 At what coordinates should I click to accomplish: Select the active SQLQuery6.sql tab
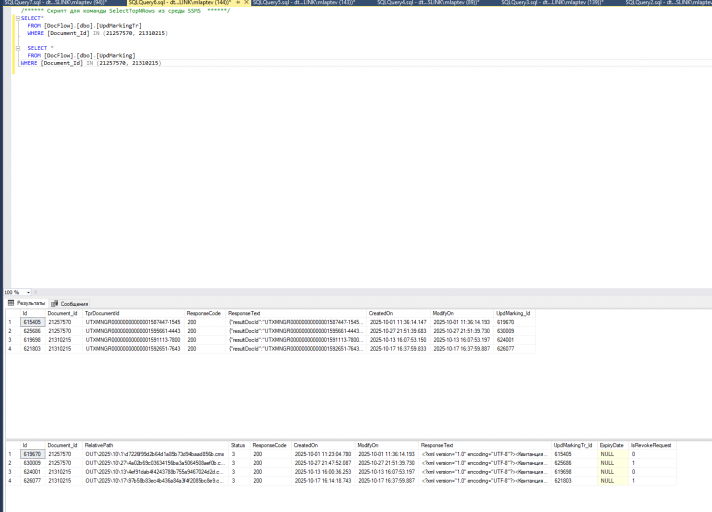point(179,3)
